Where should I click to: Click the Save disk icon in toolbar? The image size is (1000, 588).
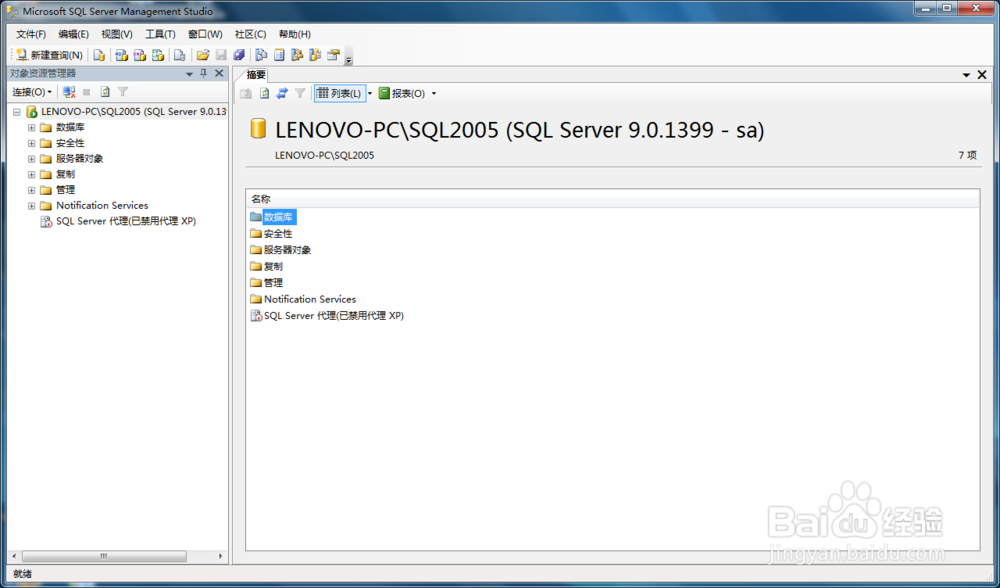pos(221,55)
